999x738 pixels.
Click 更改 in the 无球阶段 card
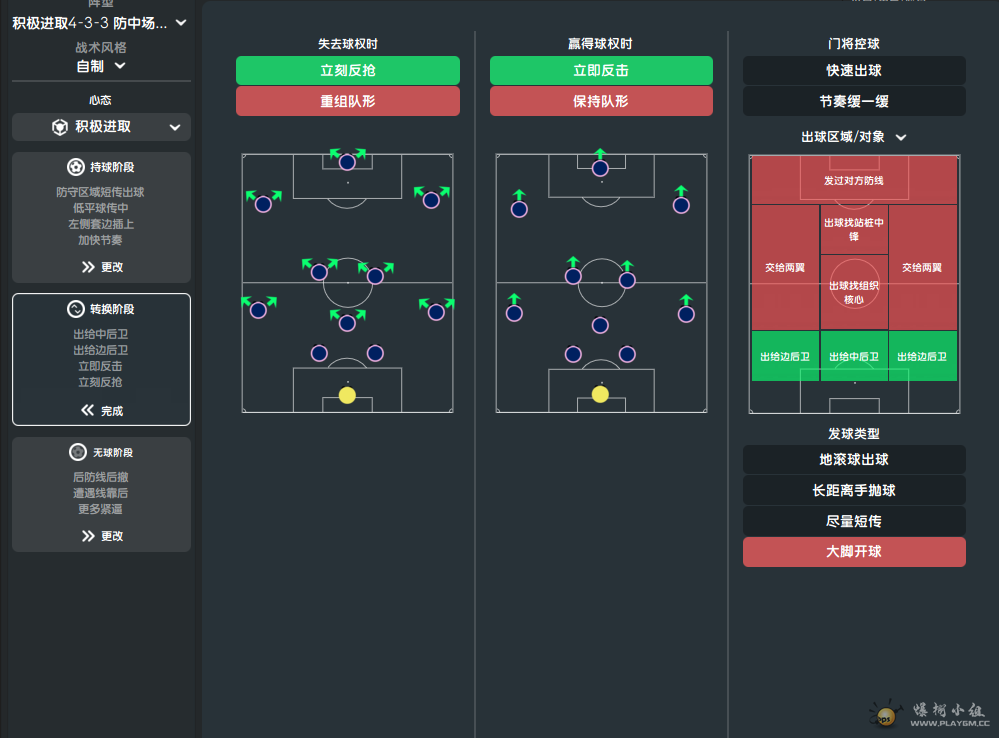click(x=102, y=536)
